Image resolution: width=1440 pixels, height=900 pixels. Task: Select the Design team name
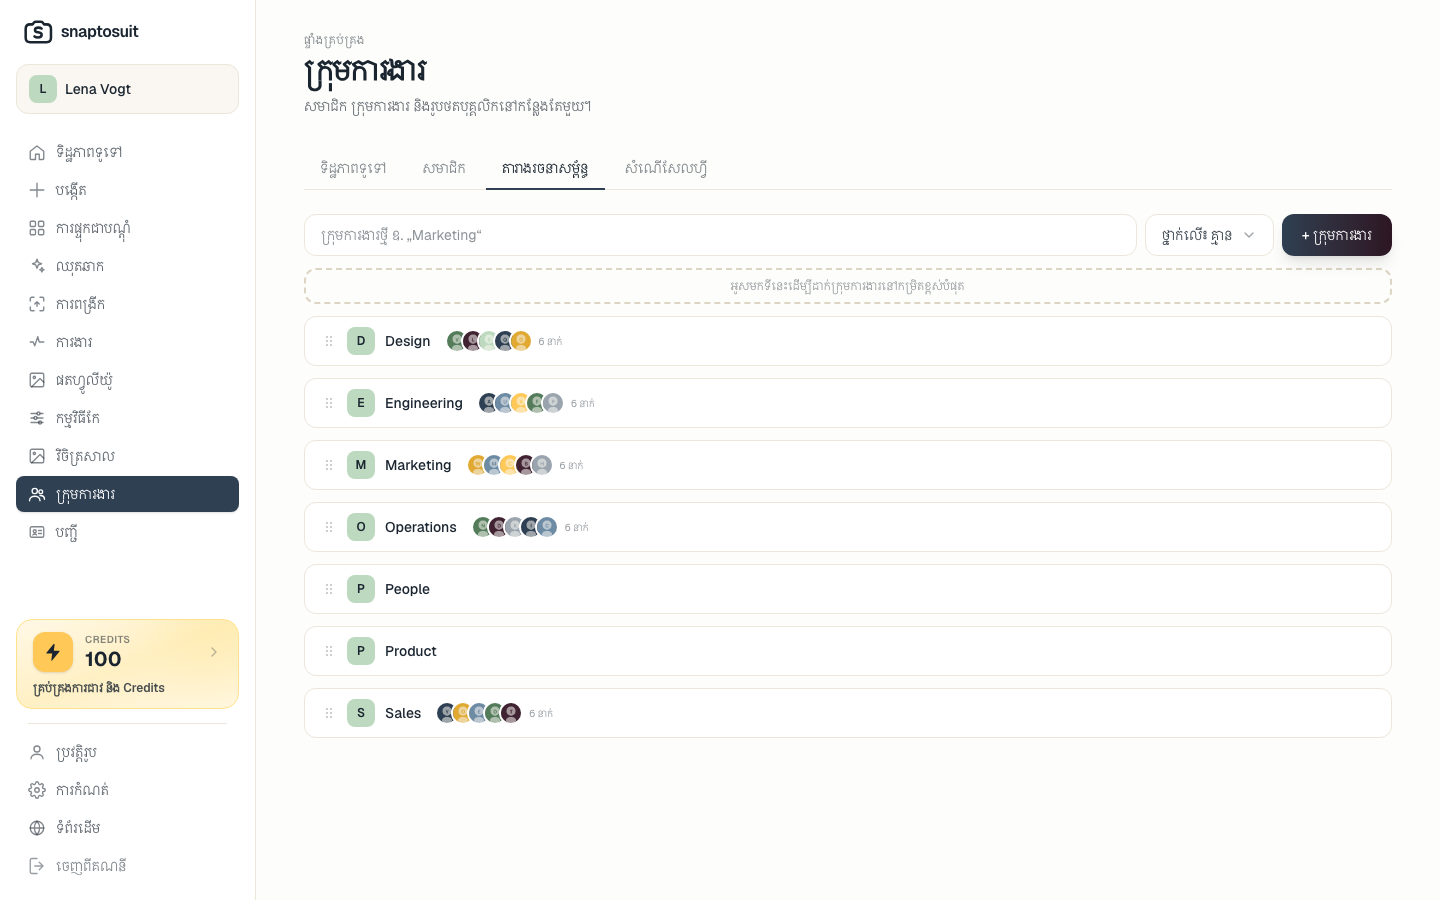[x=408, y=341]
